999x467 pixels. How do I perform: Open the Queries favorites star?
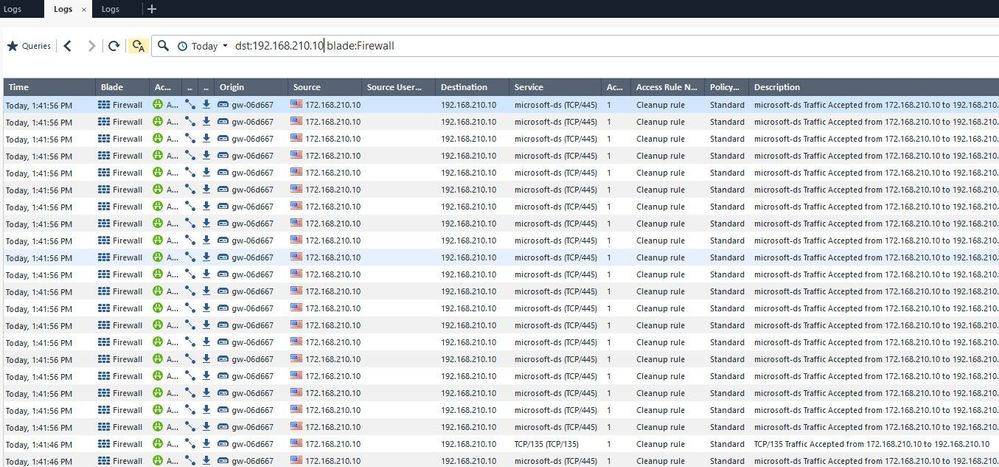[x=13, y=46]
